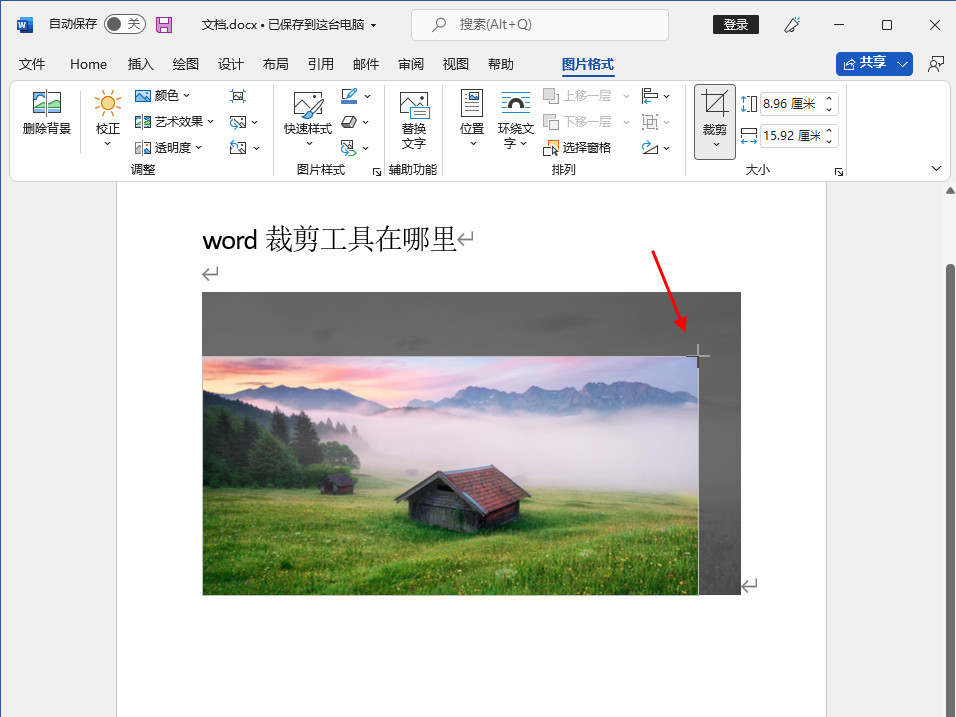
Task: Open the 透明度 transparency menu
Action: [x=168, y=148]
